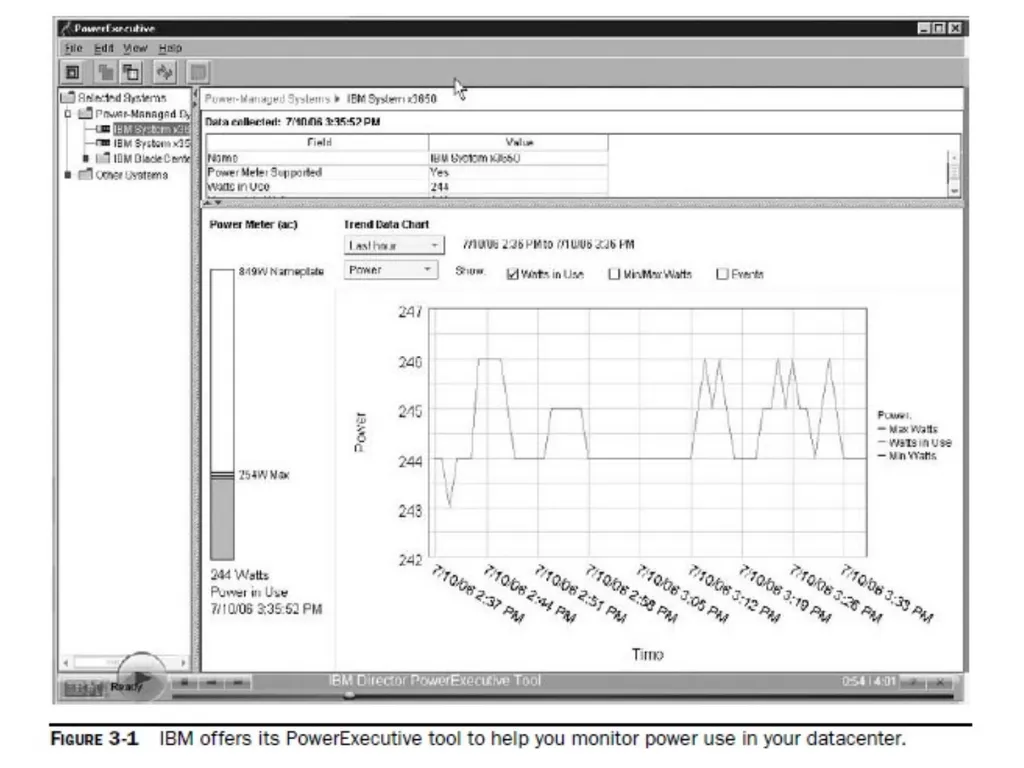Click the previous button in the player bar
This screenshot has height=768, width=1024.
click(211, 683)
